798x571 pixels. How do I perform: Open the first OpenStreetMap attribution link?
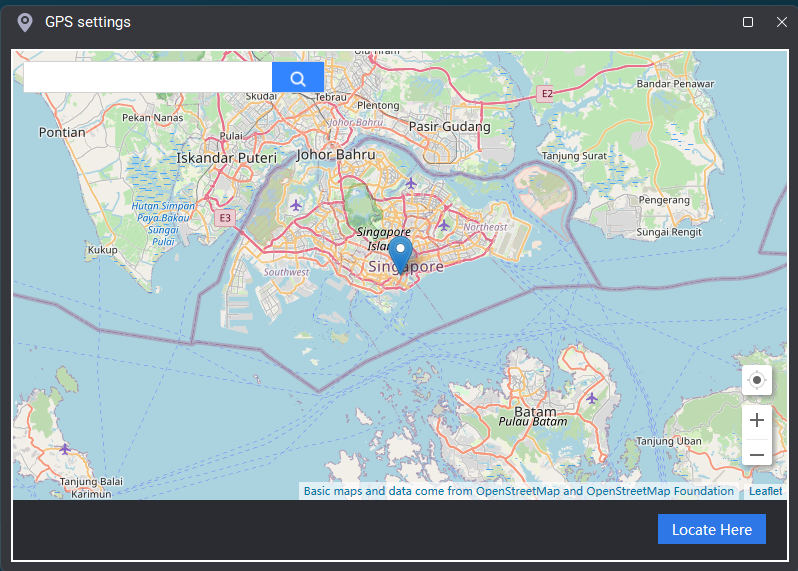coord(517,491)
